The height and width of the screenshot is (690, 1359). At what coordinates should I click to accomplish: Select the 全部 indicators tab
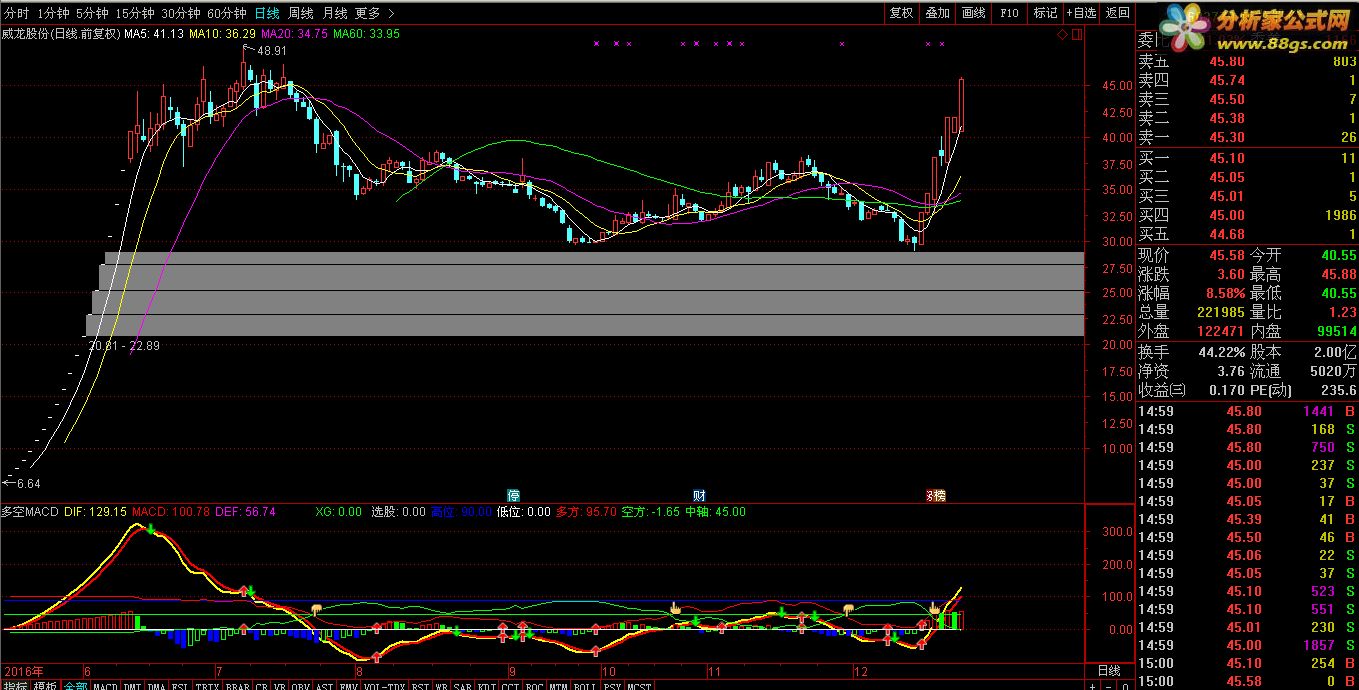click(x=76, y=684)
